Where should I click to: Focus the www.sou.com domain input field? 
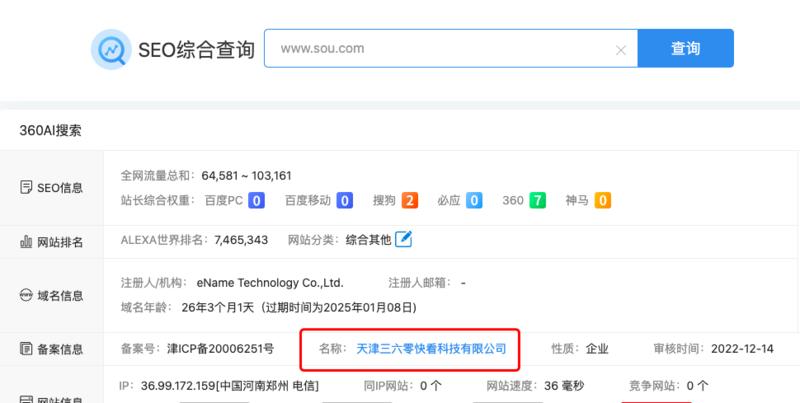pos(440,48)
